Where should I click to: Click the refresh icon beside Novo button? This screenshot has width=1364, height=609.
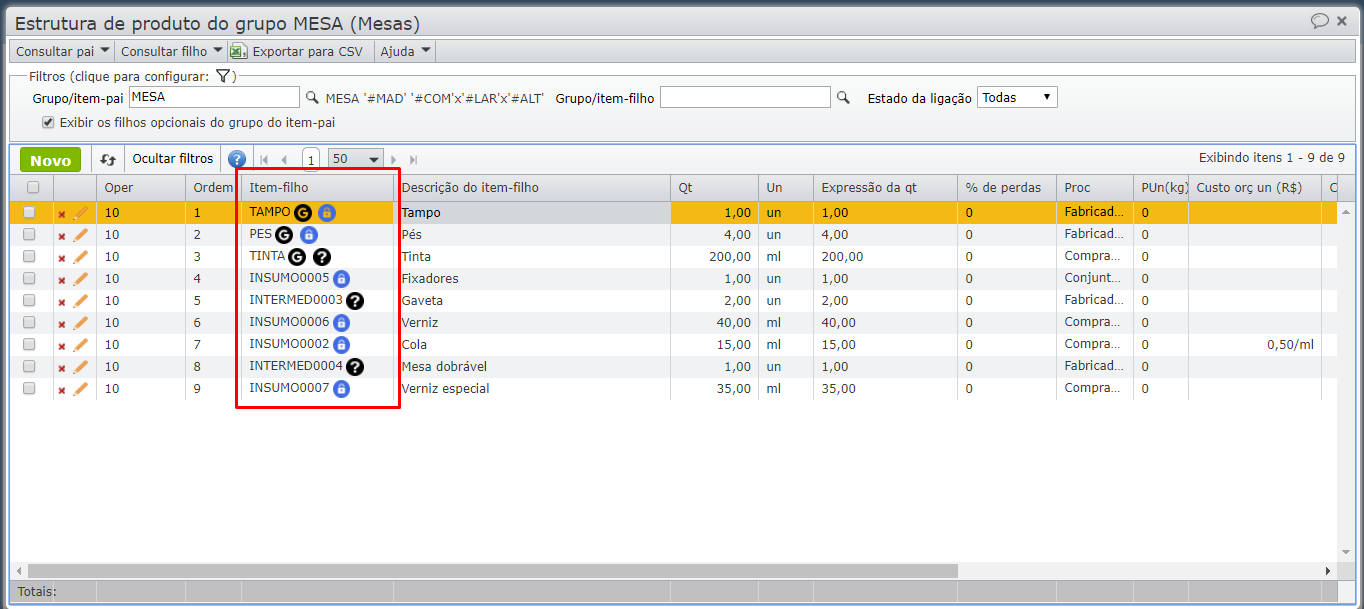click(x=108, y=159)
